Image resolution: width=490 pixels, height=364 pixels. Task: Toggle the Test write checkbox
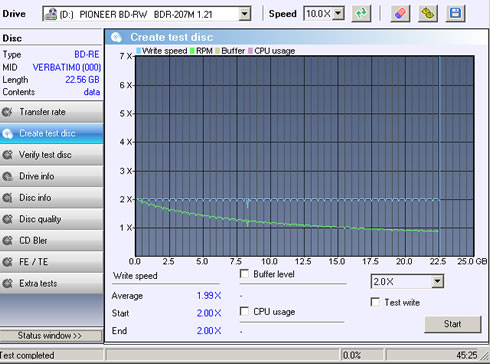pyautogui.click(x=375, y=302)
